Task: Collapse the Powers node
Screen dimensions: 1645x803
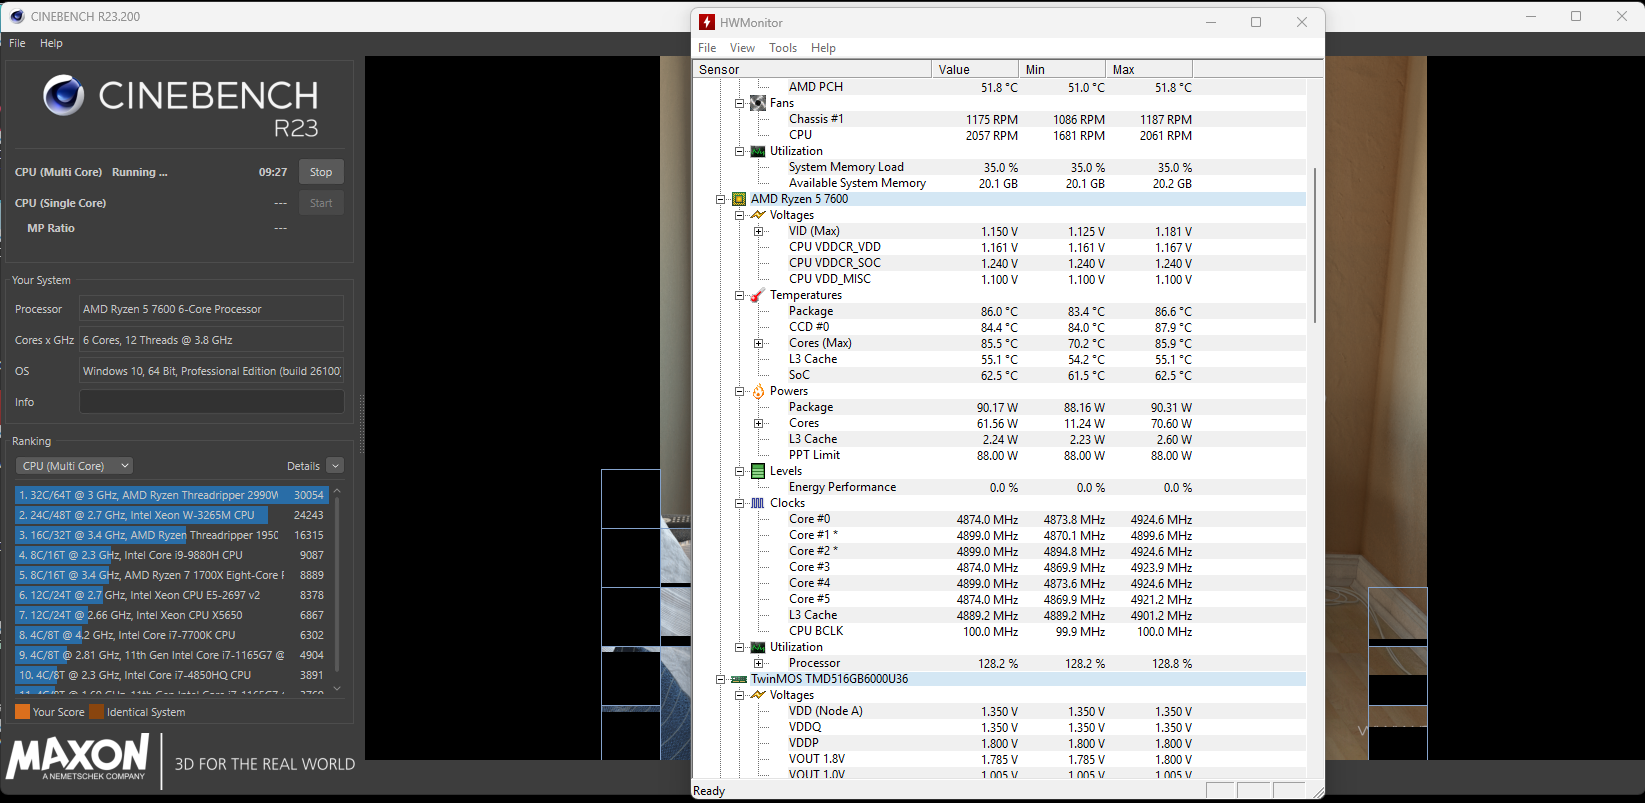Action: pyautogui.click(x=740, y=391)
